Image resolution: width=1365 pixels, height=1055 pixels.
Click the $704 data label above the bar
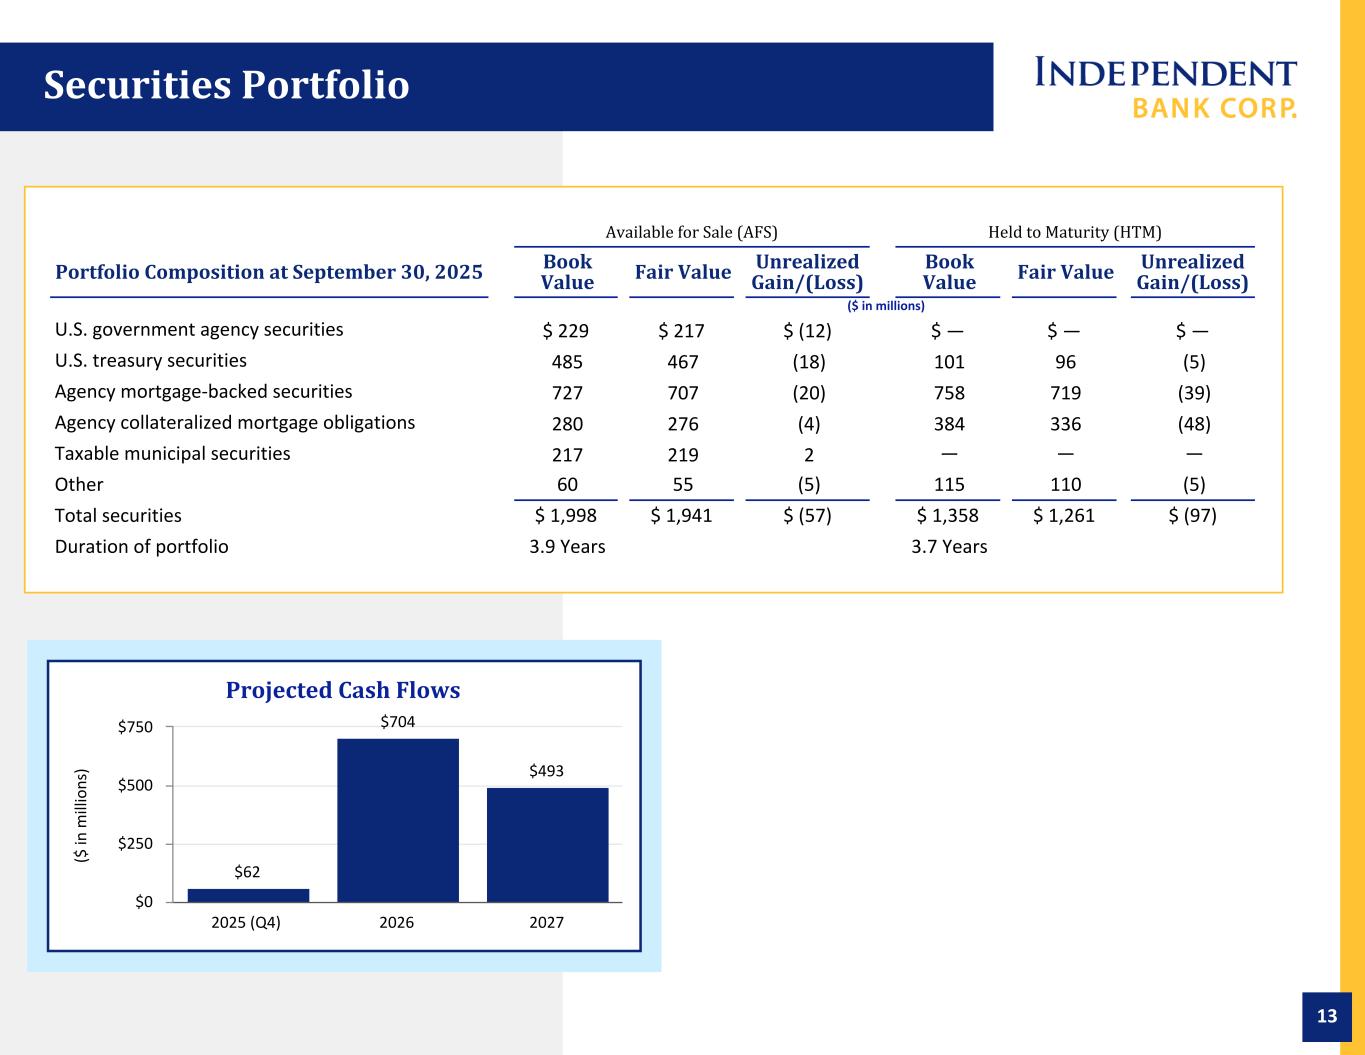point(397,721)
